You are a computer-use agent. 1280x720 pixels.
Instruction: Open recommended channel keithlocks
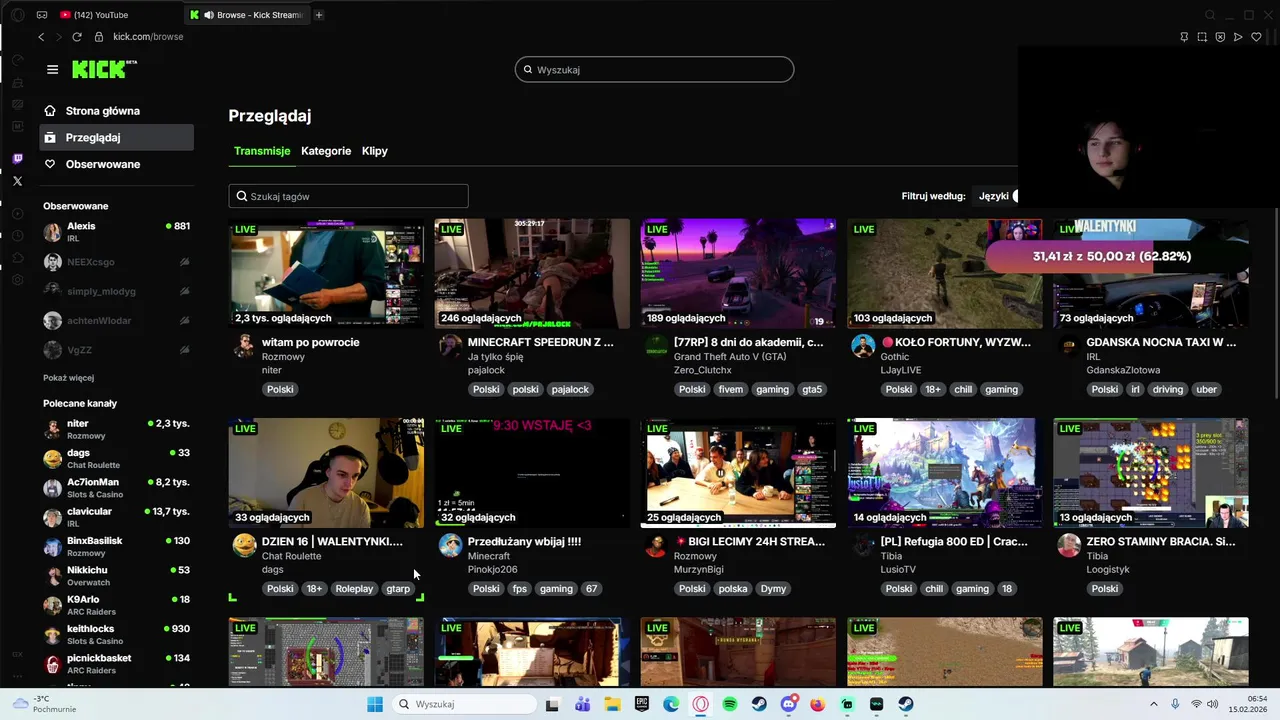(117, 635)
